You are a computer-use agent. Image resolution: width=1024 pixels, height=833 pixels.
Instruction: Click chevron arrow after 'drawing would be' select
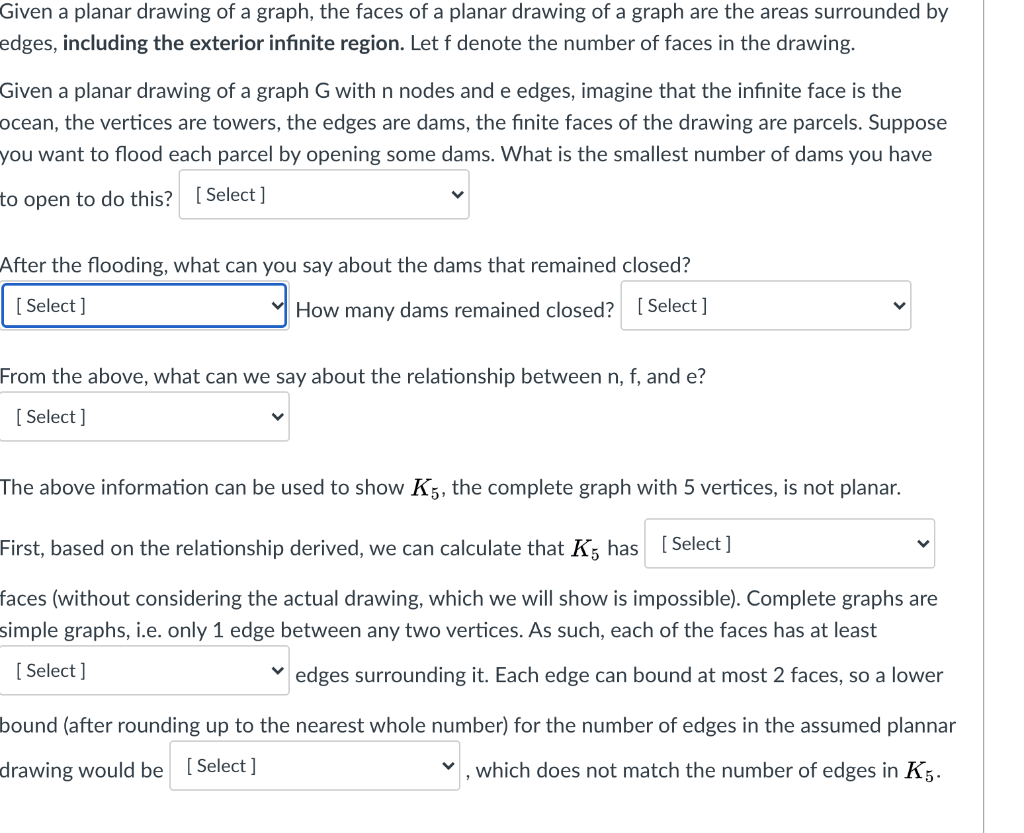pyautogui.click(x=448, y=766)
